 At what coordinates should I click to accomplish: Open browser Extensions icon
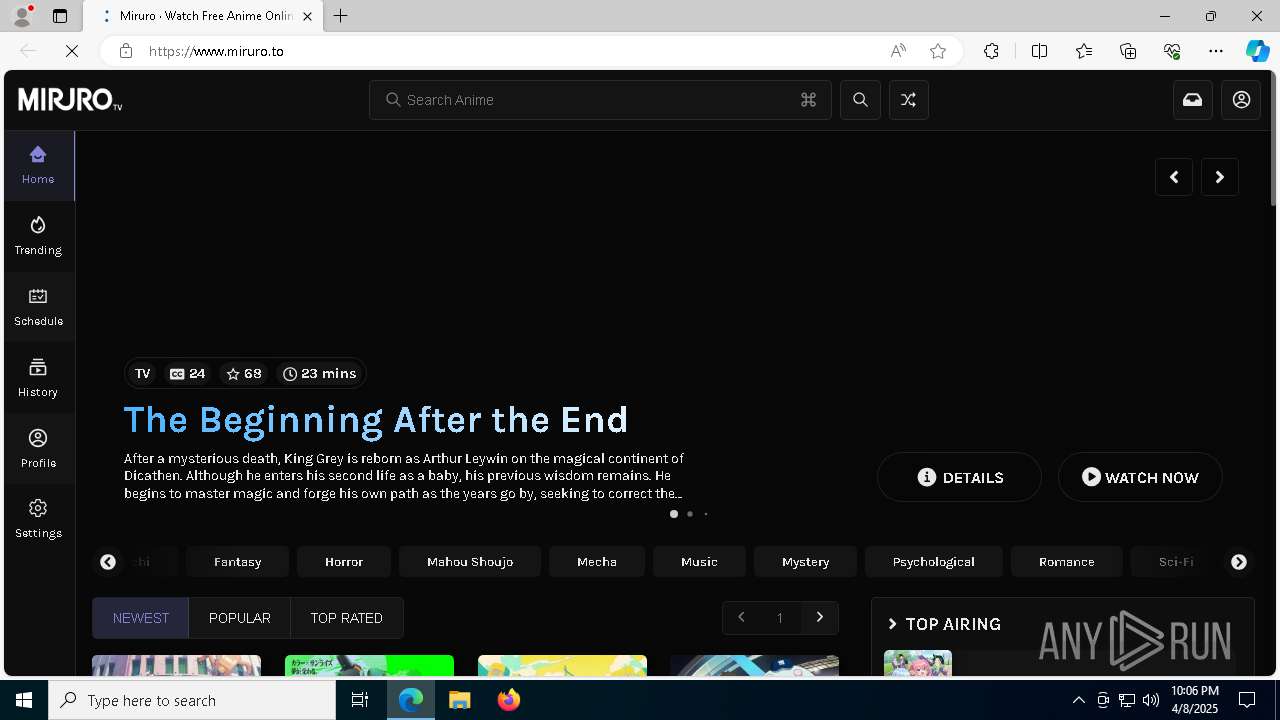991,51
